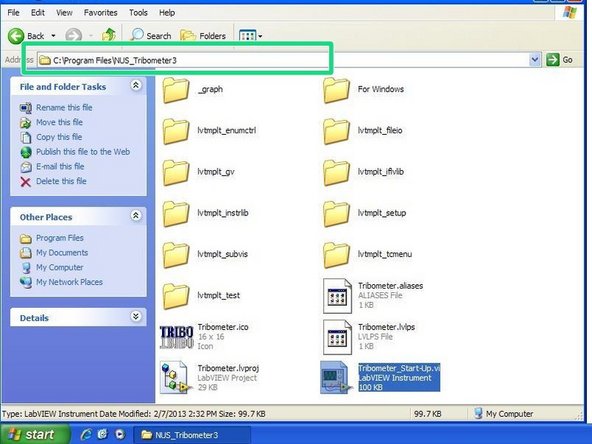Click Move this file
The height and width of the screenshot is (444, 592).
(x=59, y=122)
